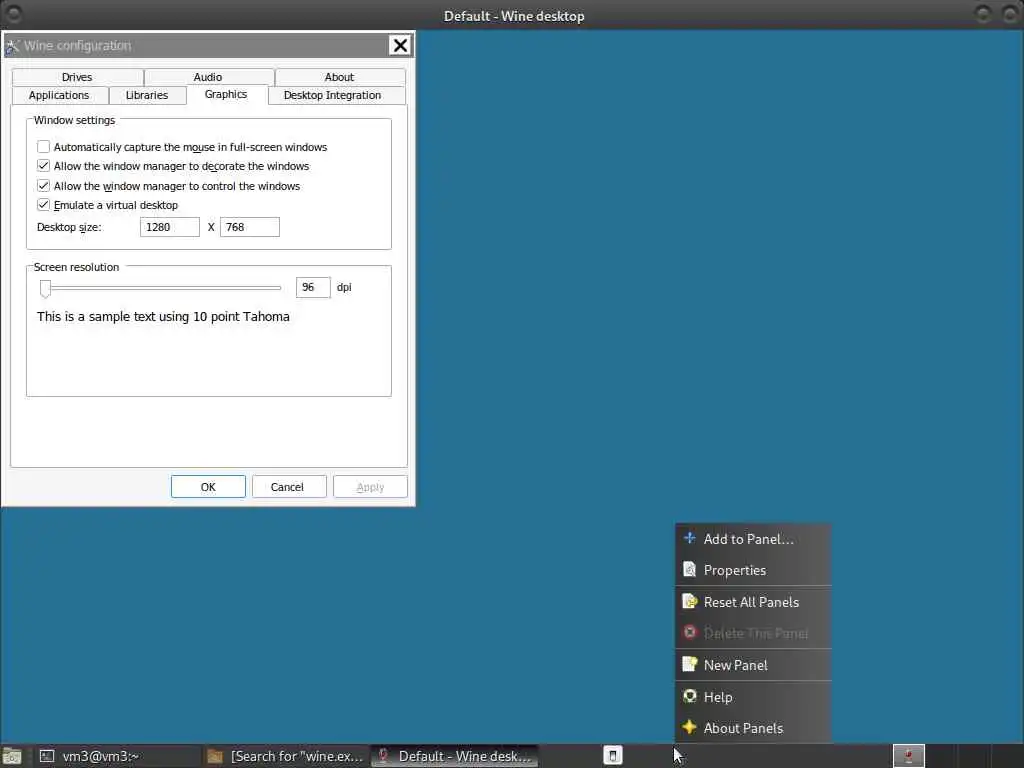Close the Wine configuration dialog
Image resolution: width=1024 pixels, height=768 pixels.
tap(400, 45)
